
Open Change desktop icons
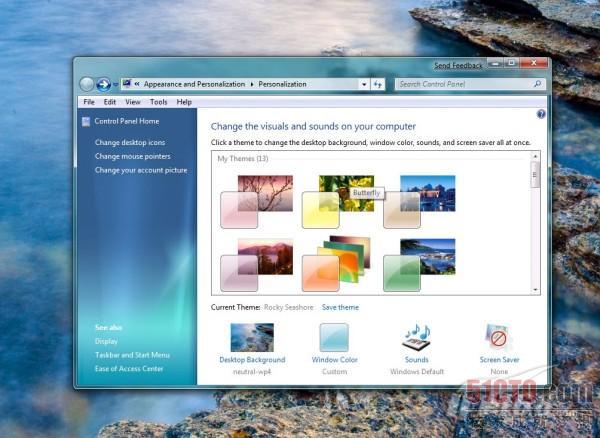[x=130, y=142]
